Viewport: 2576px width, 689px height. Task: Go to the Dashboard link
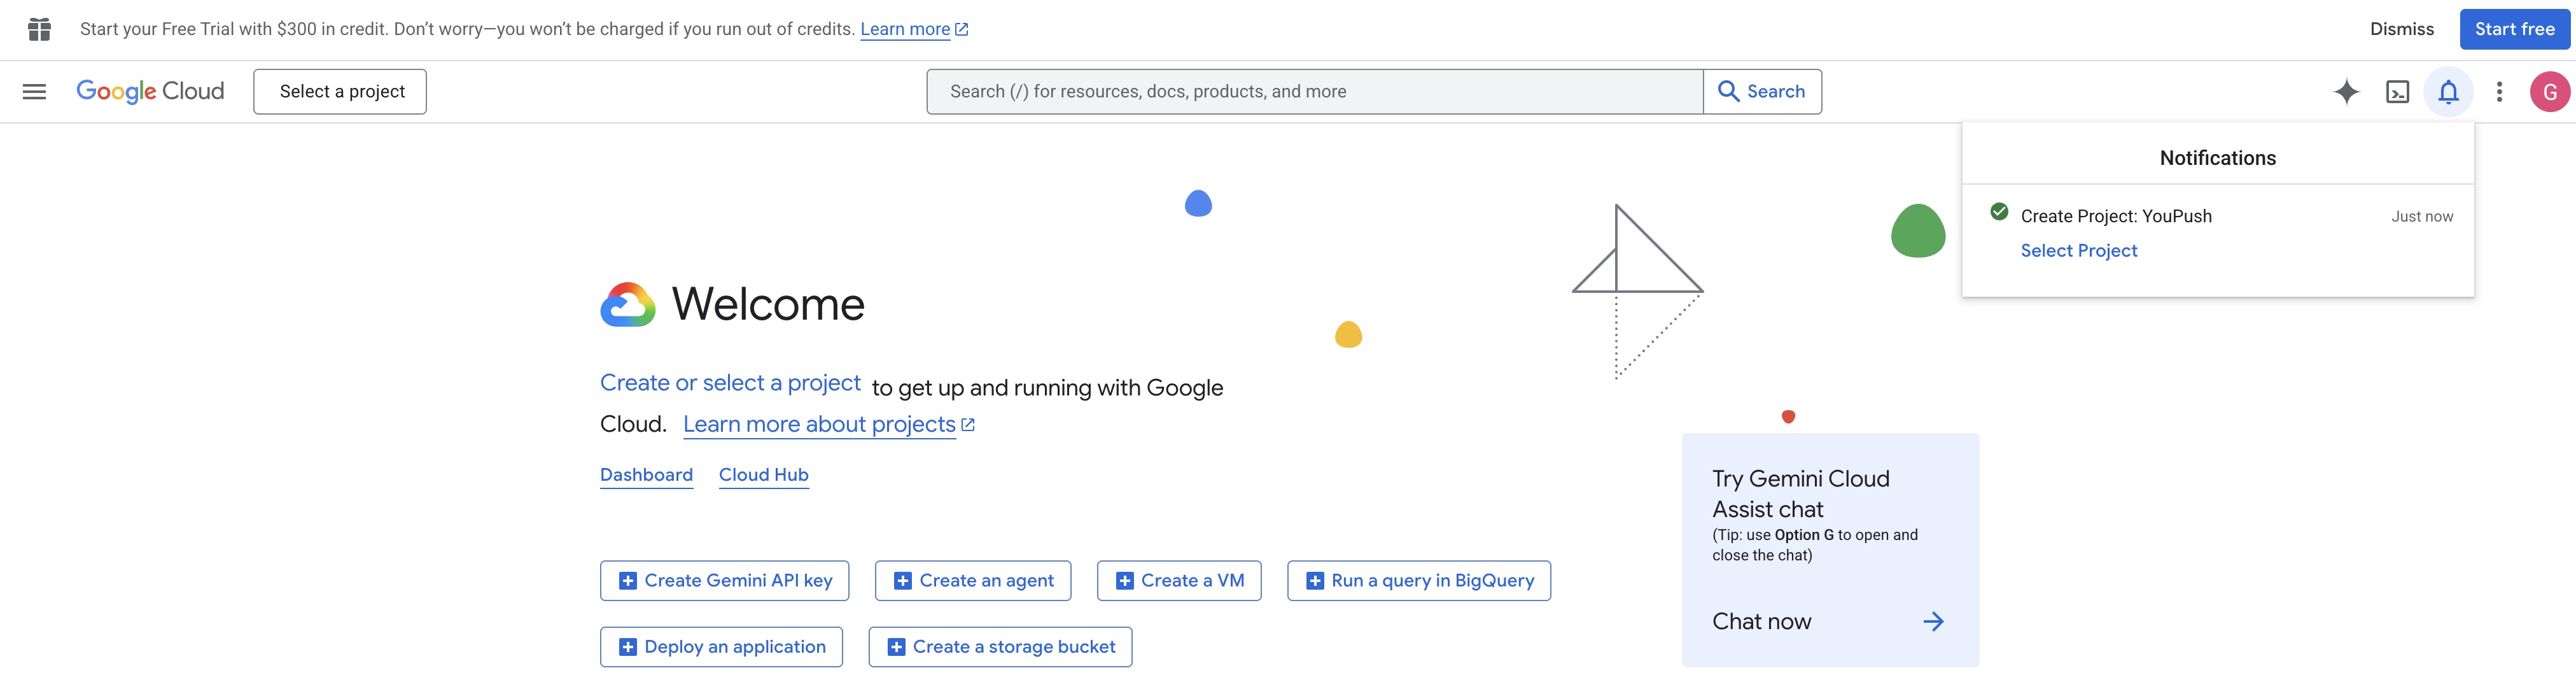coord(646,475)
